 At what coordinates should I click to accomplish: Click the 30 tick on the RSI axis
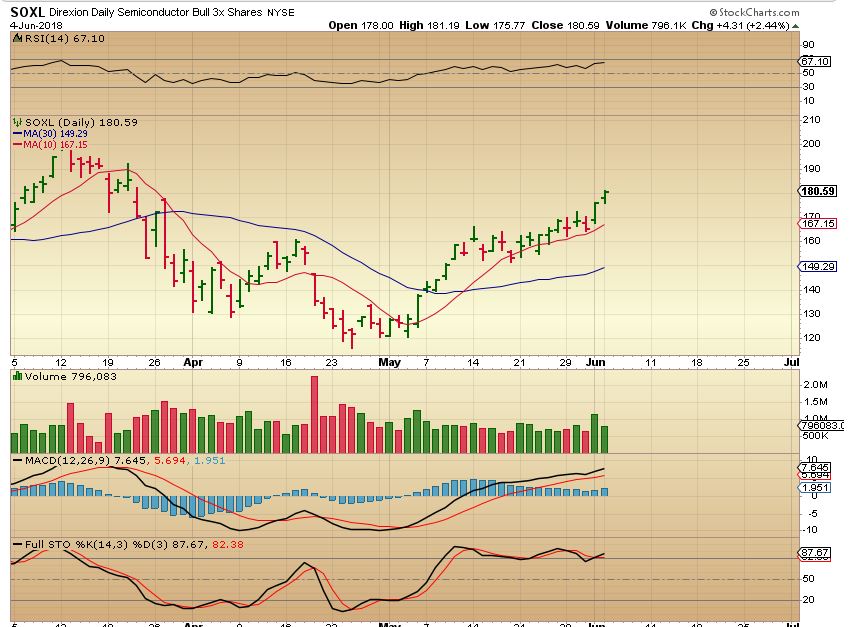(808, 87)
